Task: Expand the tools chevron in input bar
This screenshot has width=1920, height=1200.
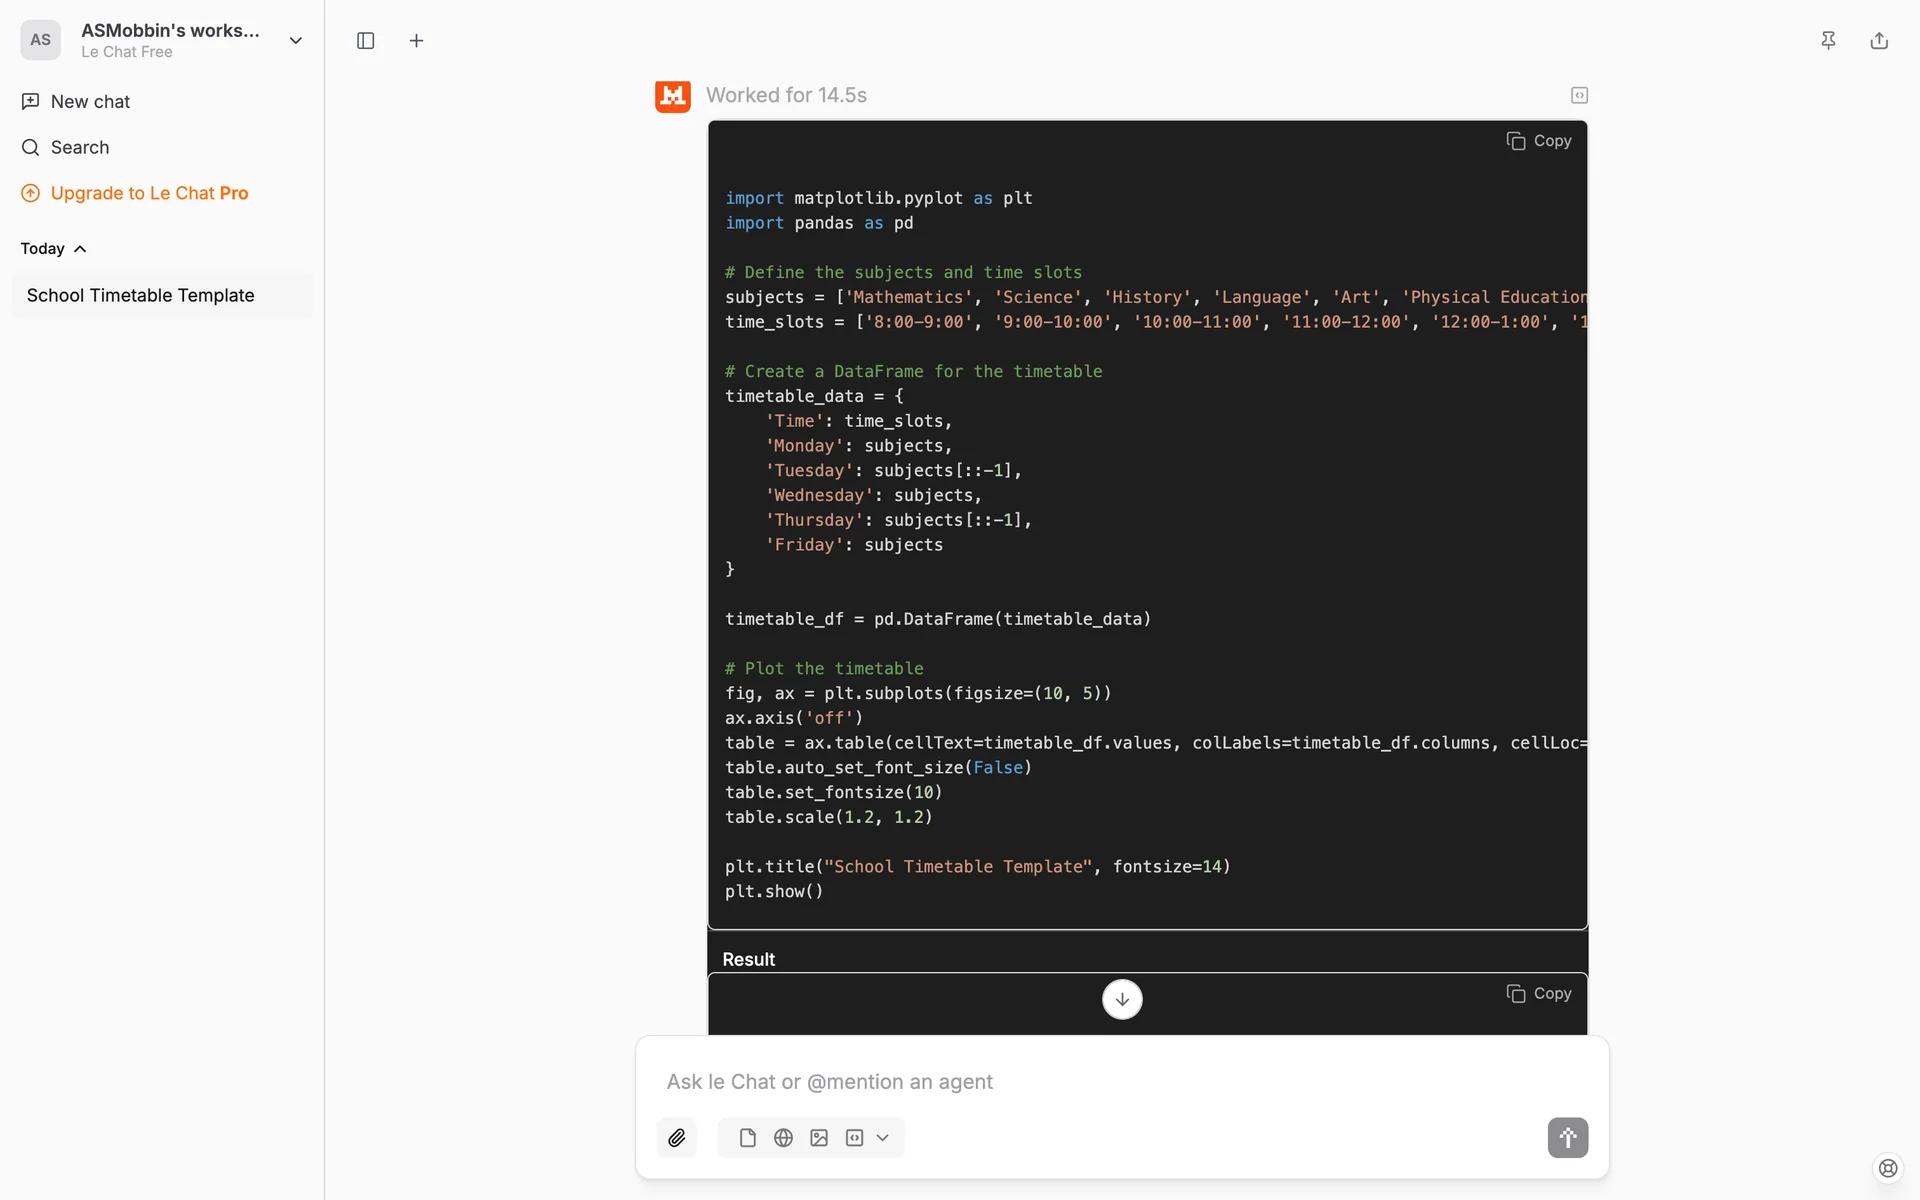Action: coord(883,1138)
